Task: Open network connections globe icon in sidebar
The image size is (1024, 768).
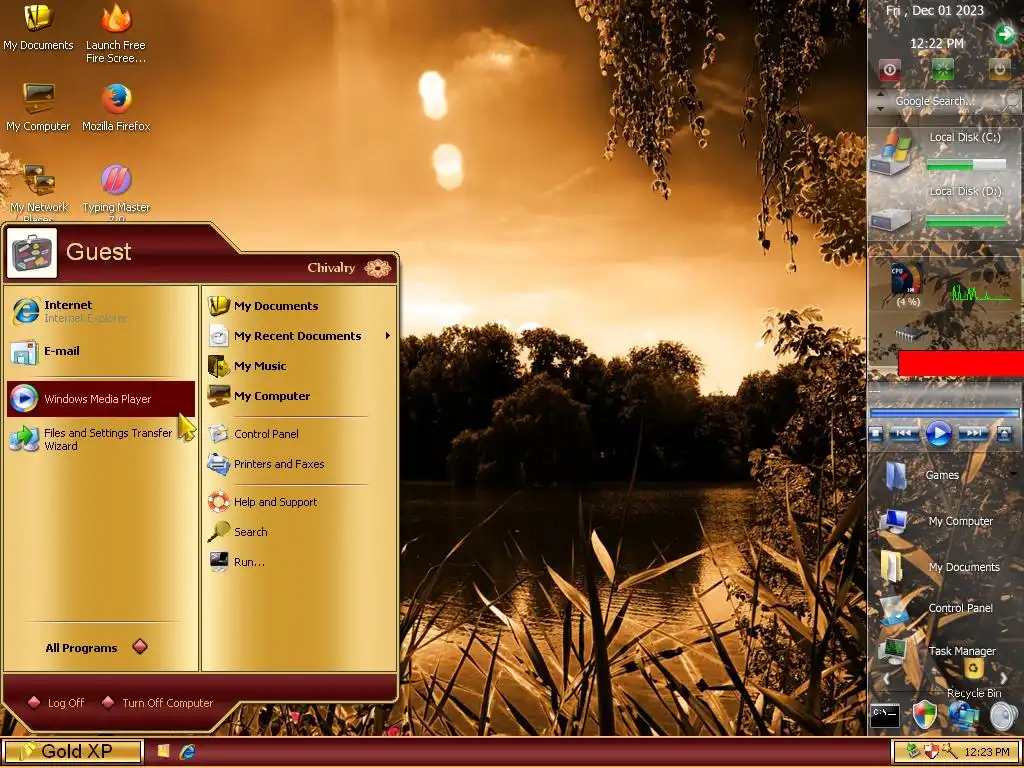Action: click(x=963, y=715)
